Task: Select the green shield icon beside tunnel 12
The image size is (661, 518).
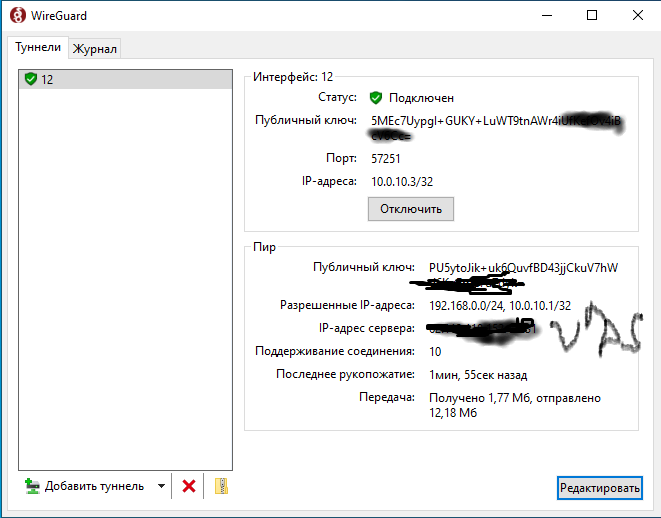Action: coord(31,79)
